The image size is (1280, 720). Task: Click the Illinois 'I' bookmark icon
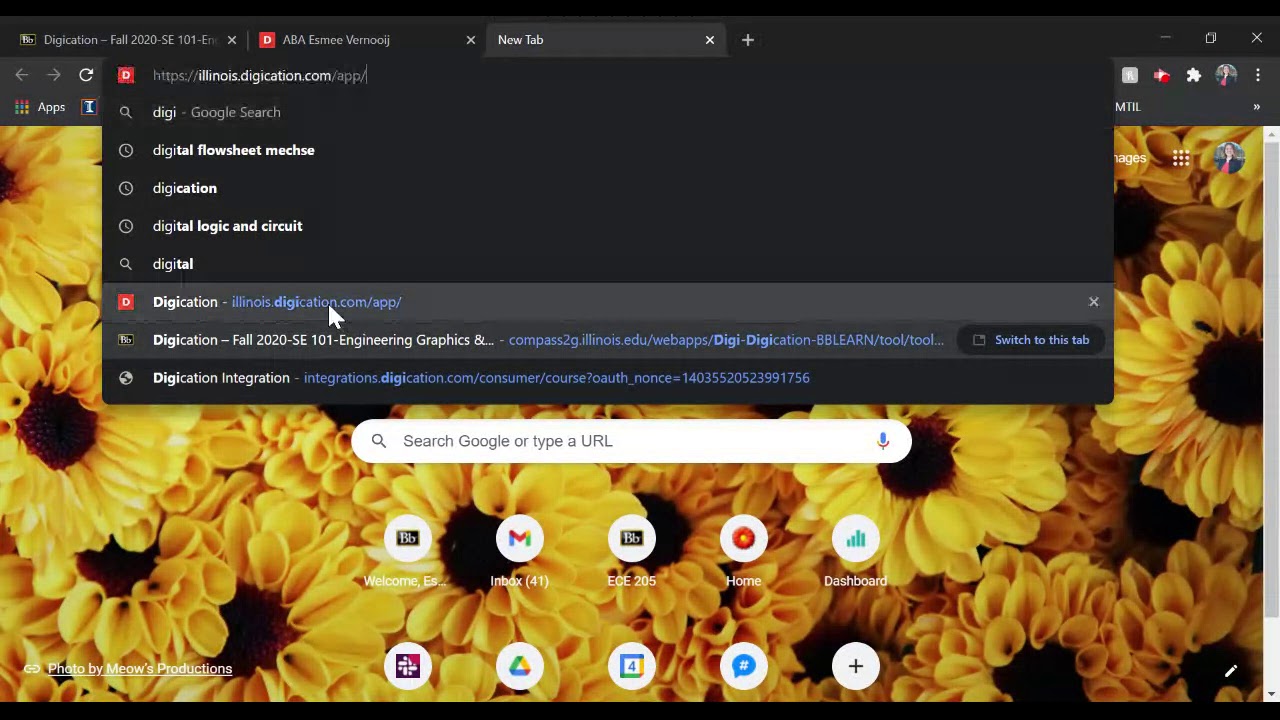tap(89, 107)
